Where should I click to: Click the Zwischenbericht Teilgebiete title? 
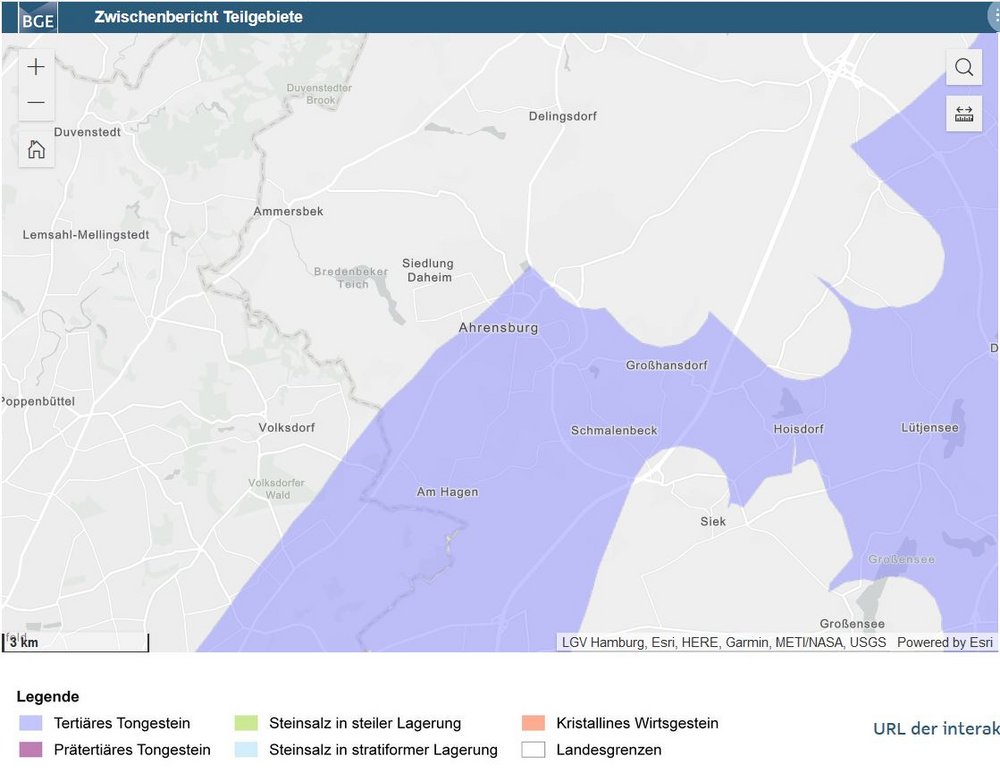point(198,17)
